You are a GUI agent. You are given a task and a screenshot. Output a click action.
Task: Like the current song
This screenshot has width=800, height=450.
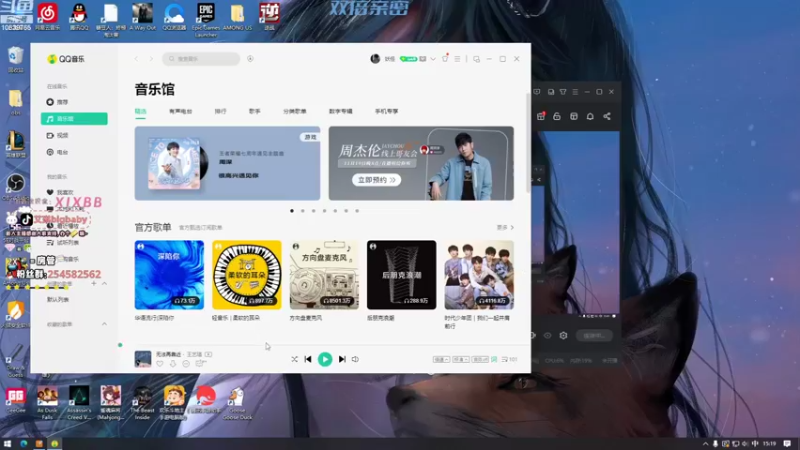160,364
